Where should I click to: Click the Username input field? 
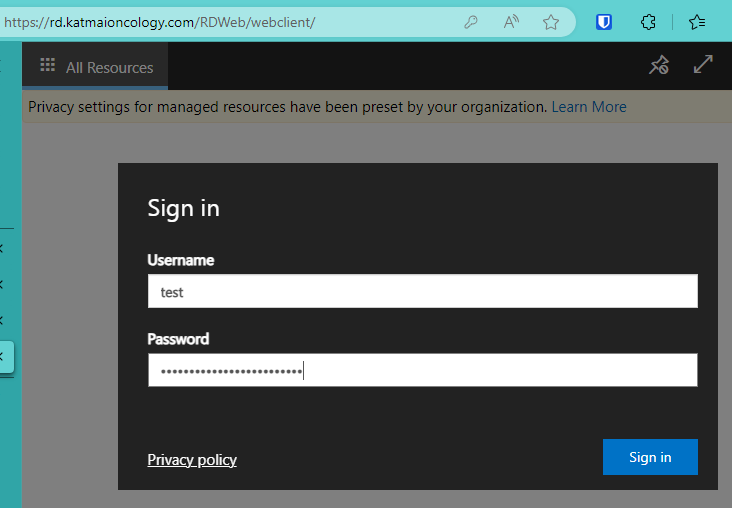coord(422,291)
